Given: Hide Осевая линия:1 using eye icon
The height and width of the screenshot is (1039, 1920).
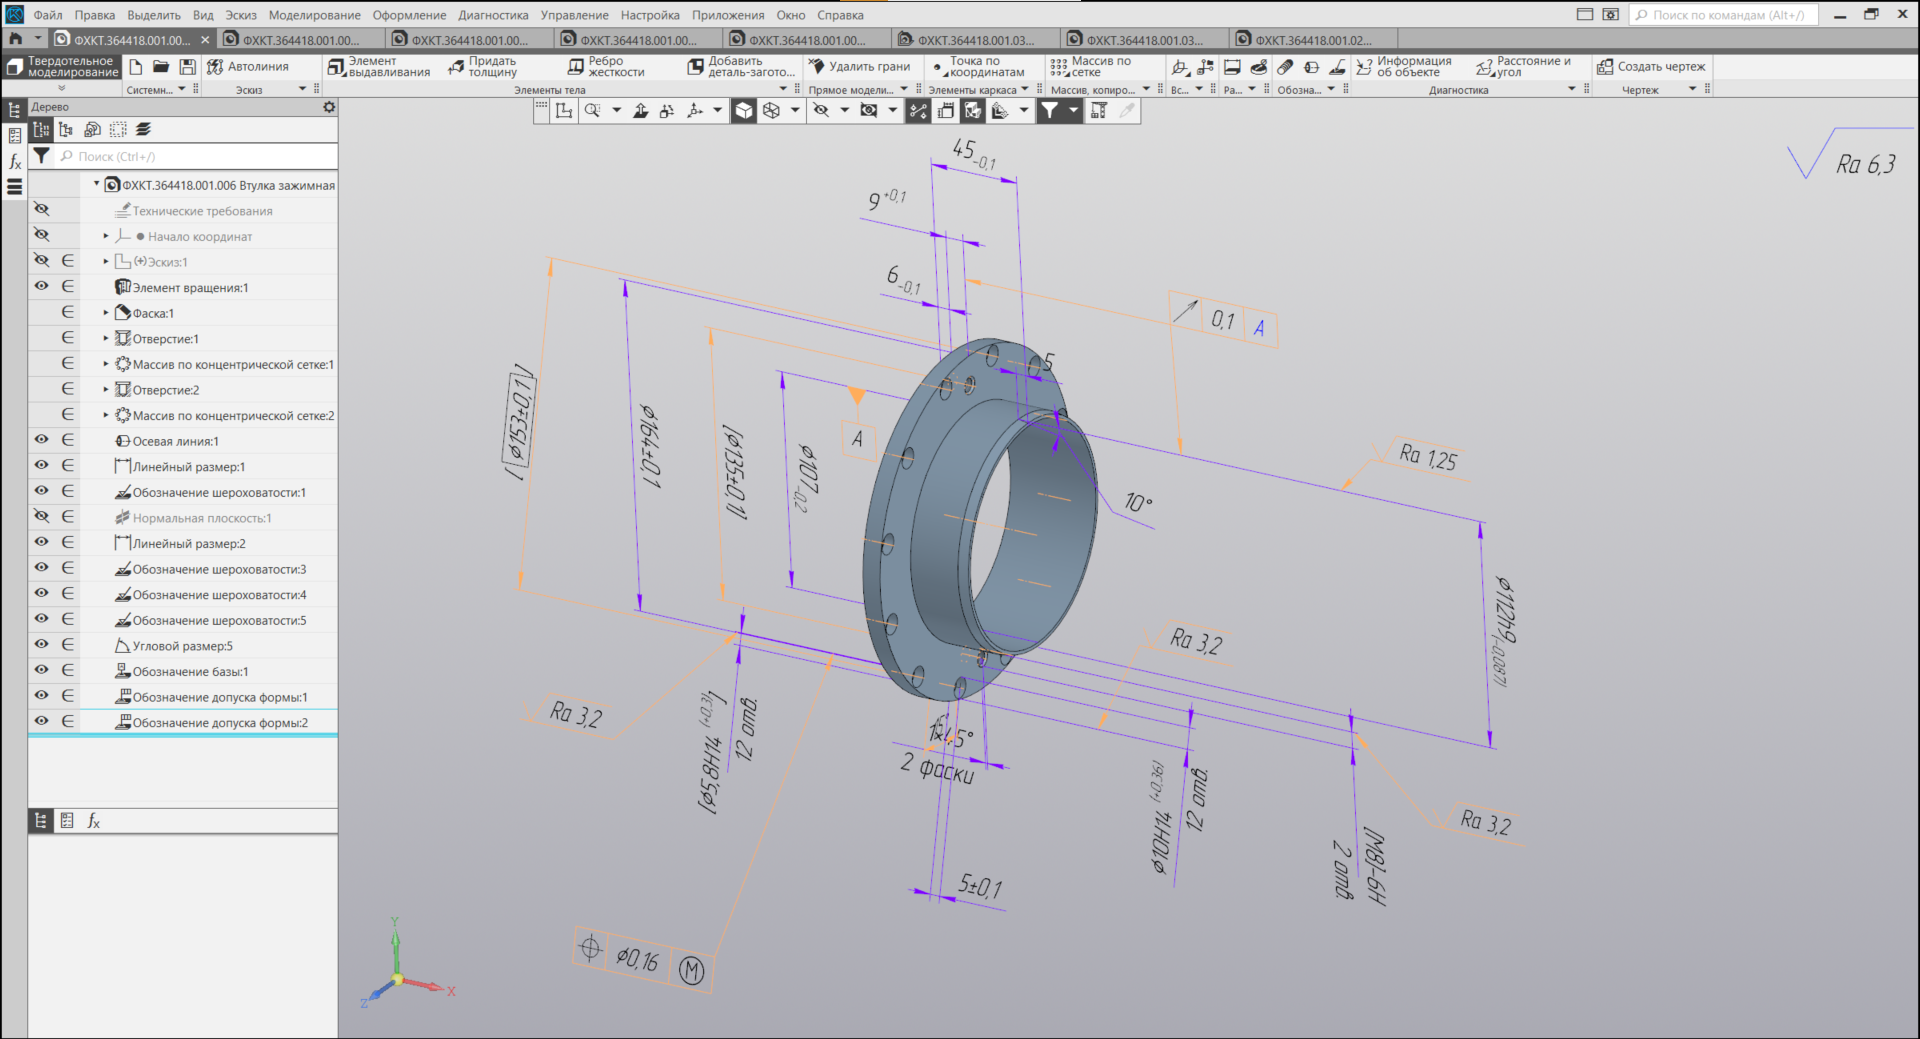Looking at the screenshot, I should (41, 440).
